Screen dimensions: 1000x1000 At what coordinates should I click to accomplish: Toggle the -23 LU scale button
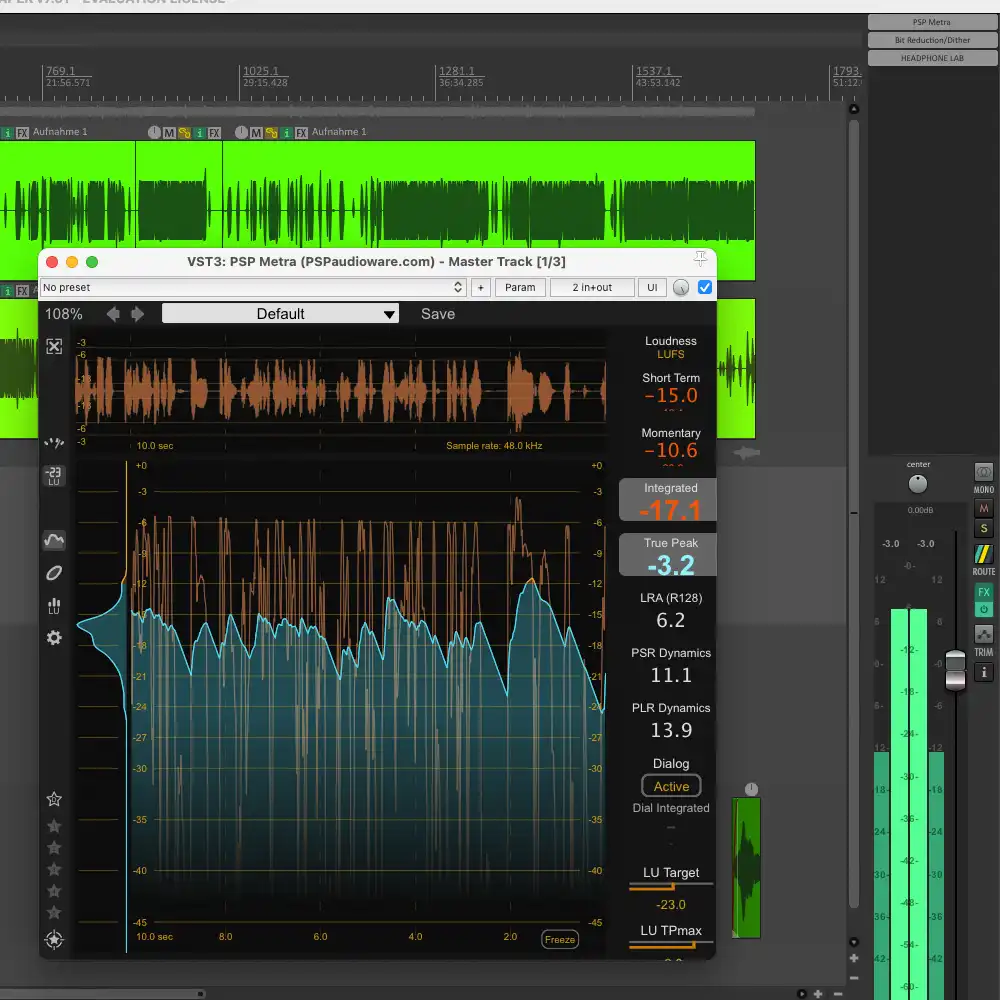(54, 476)
